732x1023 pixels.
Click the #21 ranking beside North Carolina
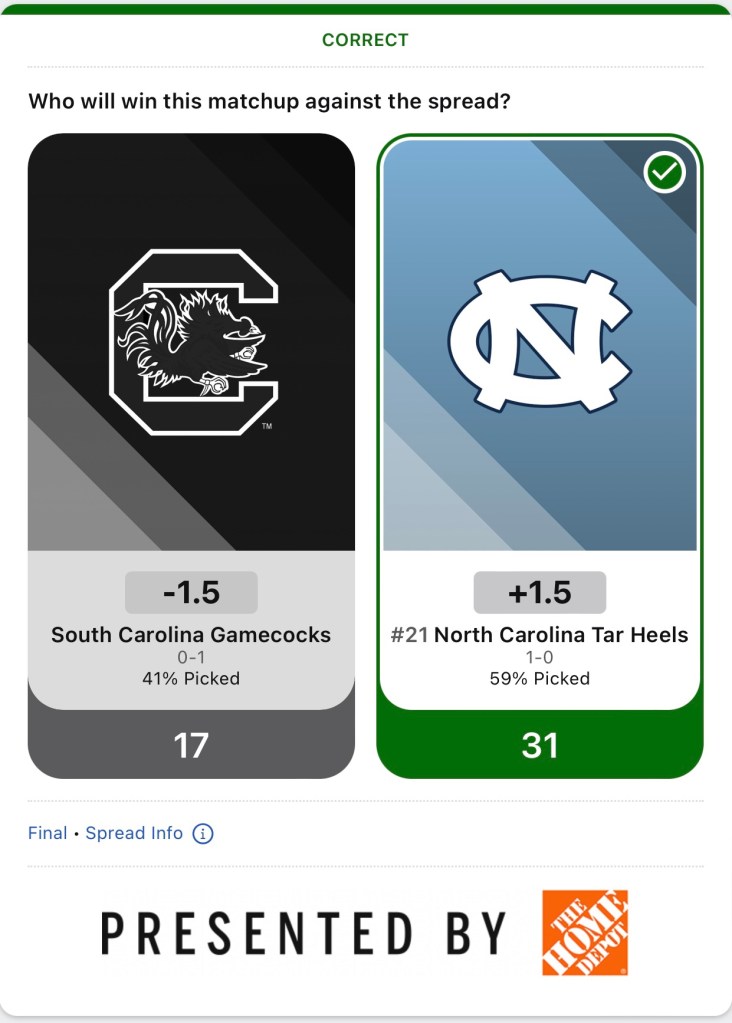[408, 635]
